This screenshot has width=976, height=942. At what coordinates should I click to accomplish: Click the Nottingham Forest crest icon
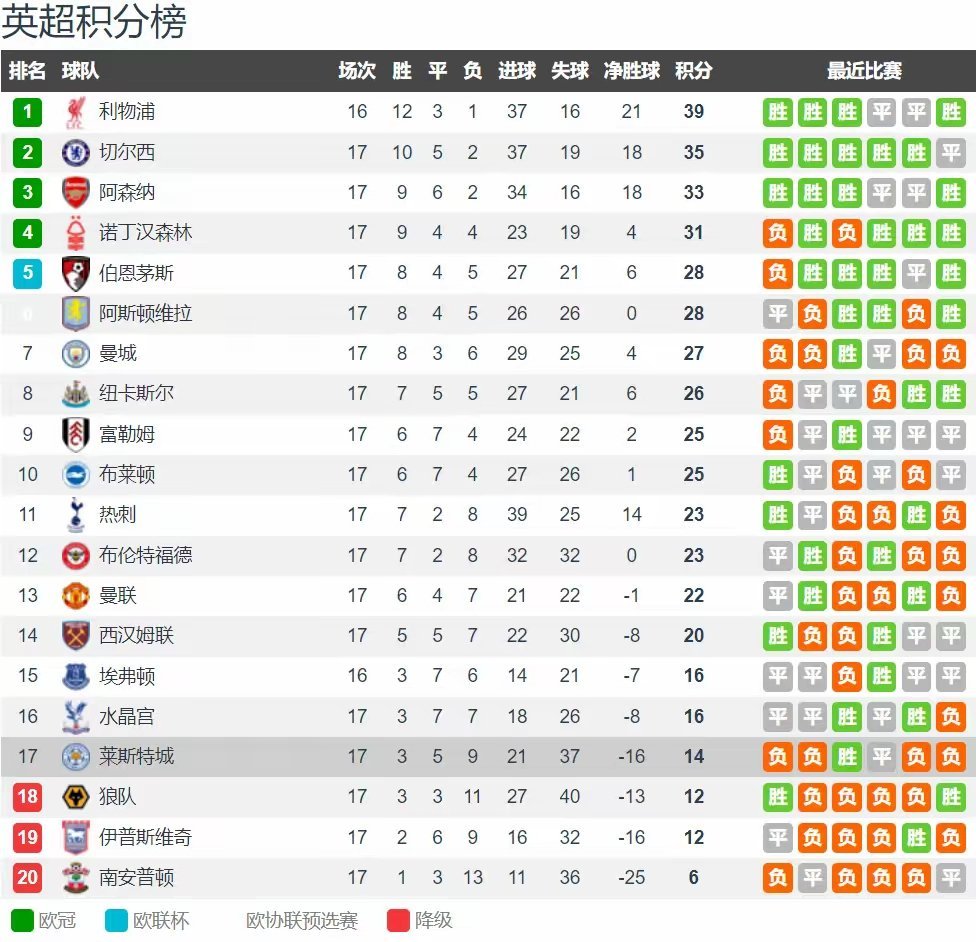(76, 233)
